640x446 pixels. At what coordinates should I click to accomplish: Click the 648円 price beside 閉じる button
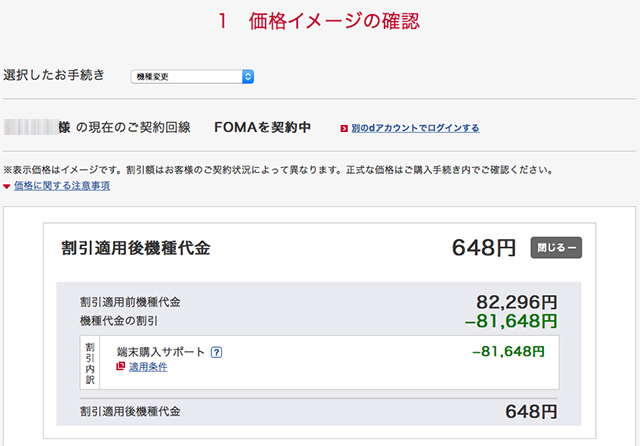484,248
